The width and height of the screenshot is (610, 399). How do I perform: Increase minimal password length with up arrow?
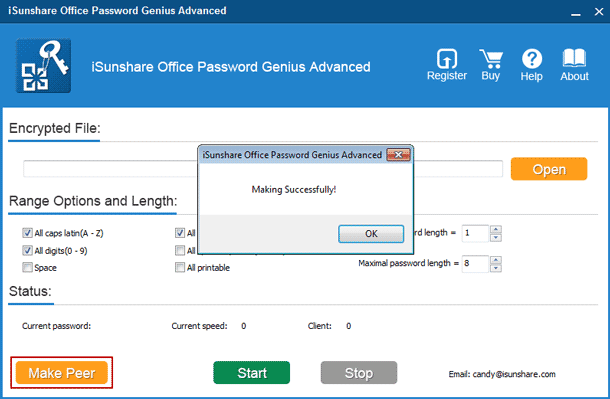(496, 229)
